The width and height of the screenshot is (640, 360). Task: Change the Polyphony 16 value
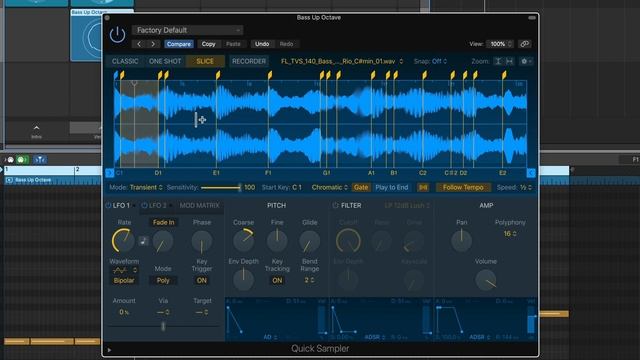pos(510,234)
